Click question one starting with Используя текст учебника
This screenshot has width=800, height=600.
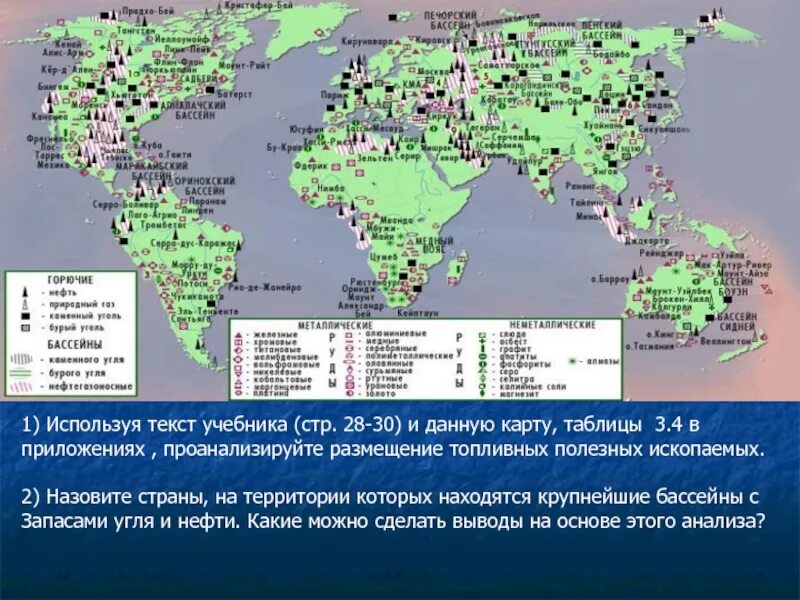click(x=393, y=437)
